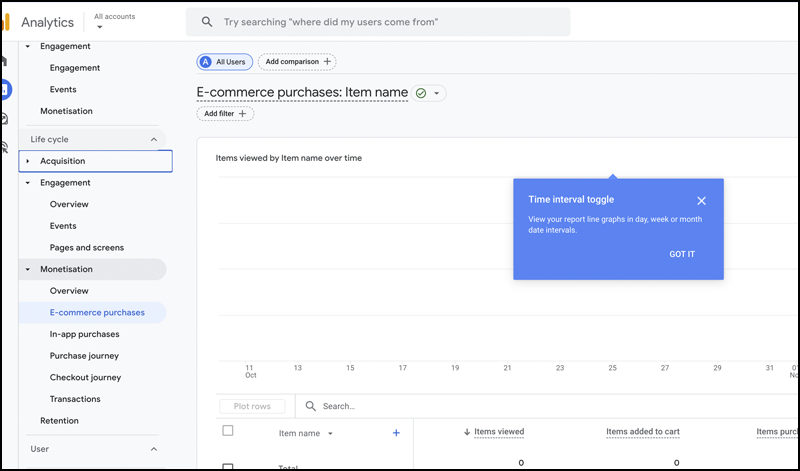
Task: Open the Purchase journey report
Action: 84,356
